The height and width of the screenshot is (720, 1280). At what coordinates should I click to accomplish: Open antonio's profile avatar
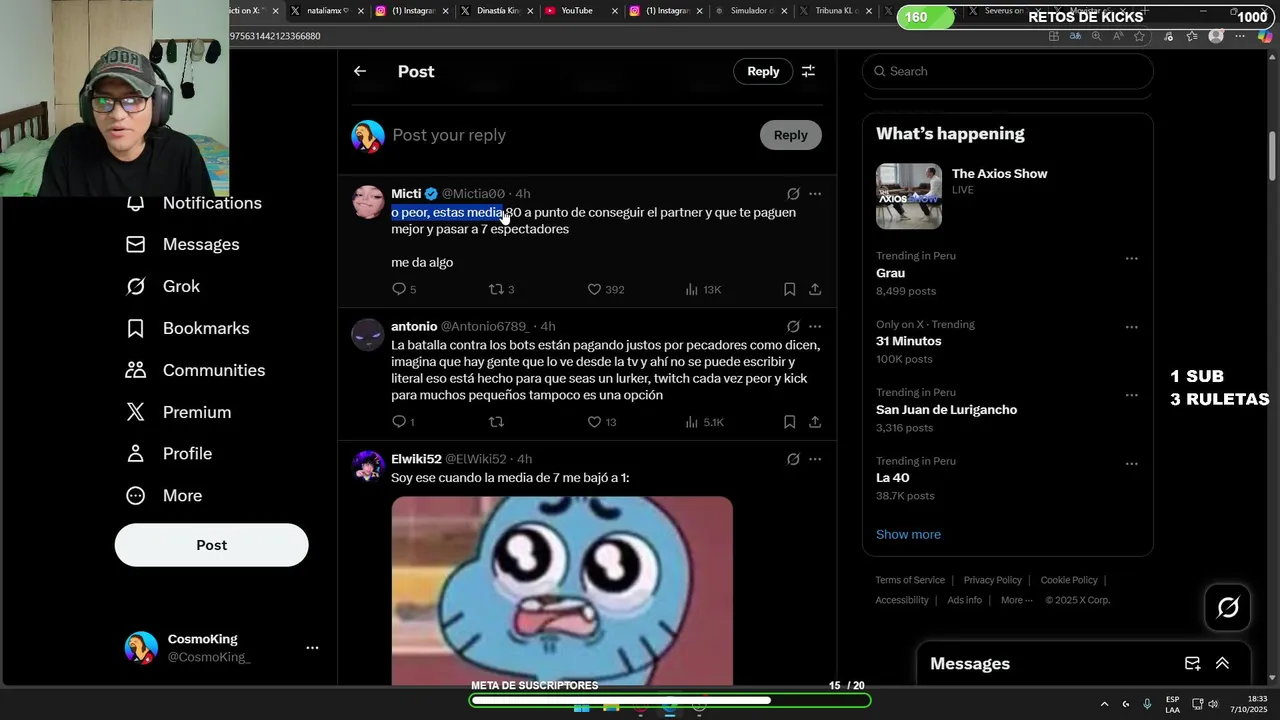coord(368,335)
